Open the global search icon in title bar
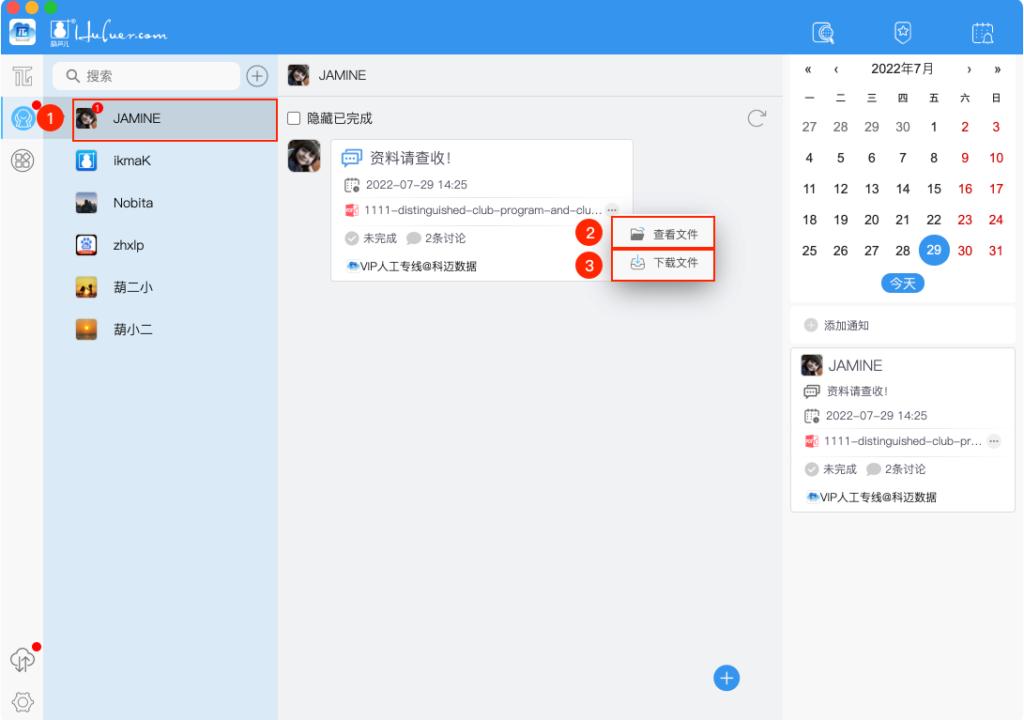 823,31
